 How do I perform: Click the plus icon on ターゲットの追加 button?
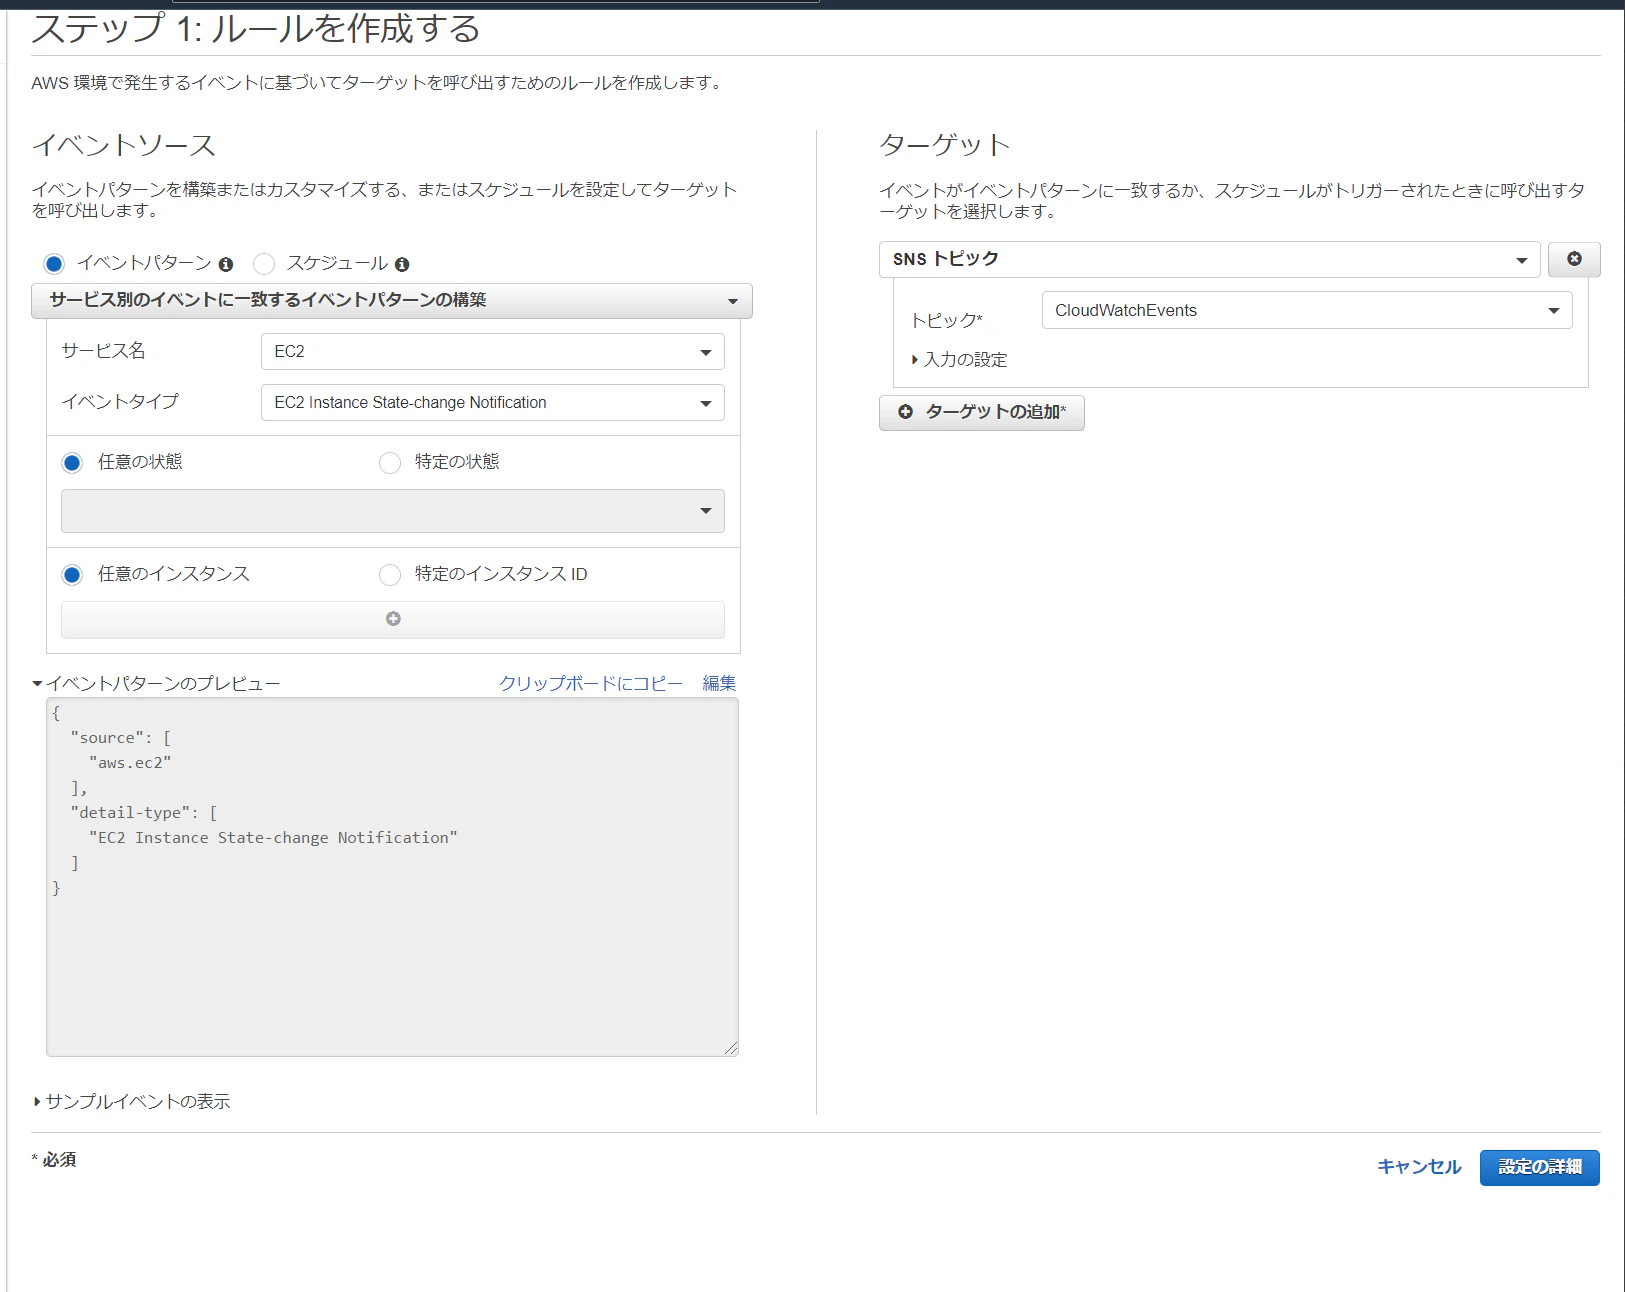[x=905, y=412]
